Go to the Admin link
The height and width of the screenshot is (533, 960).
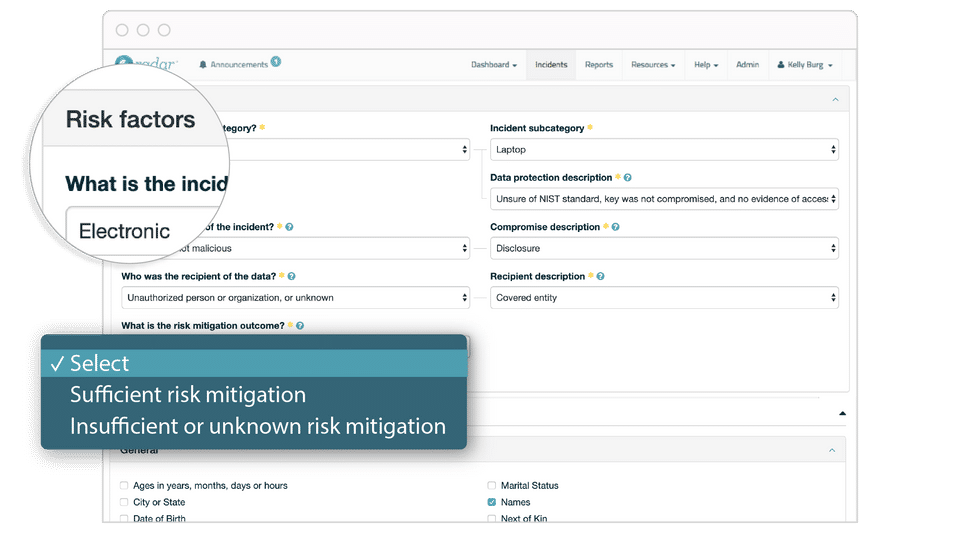point(748,64)
